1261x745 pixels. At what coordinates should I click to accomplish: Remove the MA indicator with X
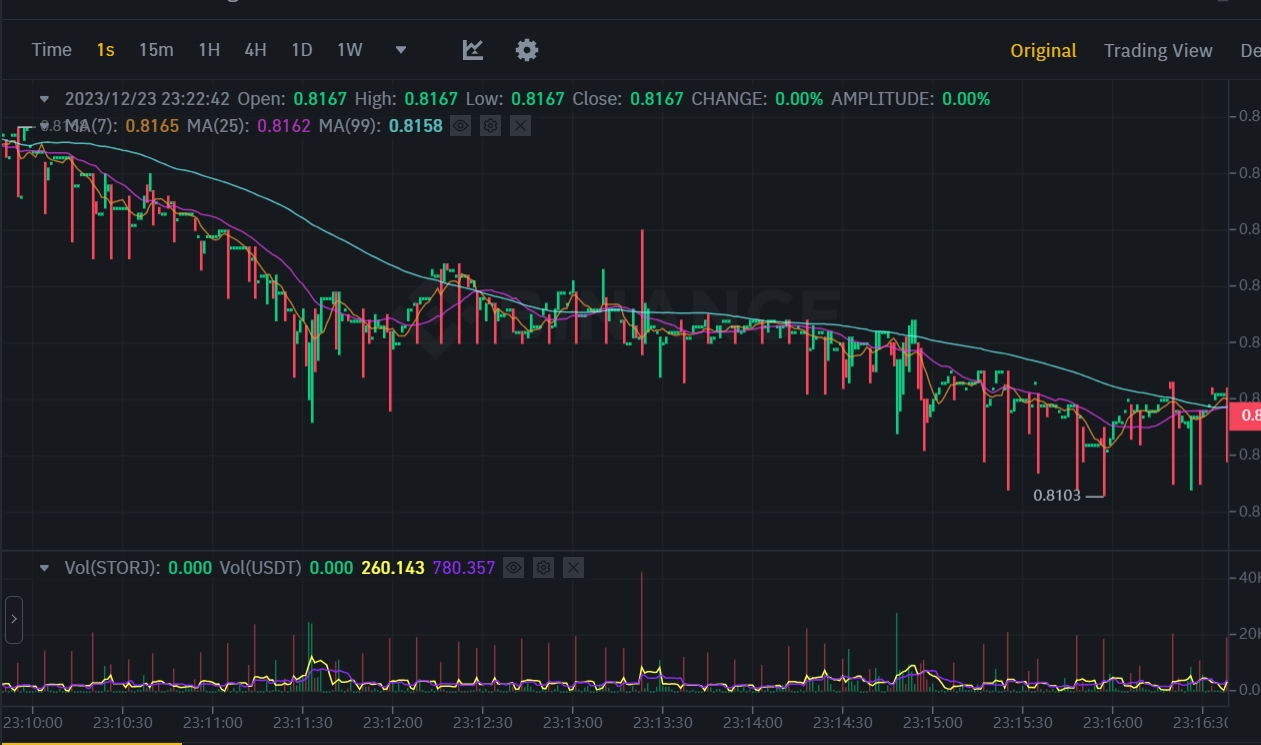pos(520,126)
